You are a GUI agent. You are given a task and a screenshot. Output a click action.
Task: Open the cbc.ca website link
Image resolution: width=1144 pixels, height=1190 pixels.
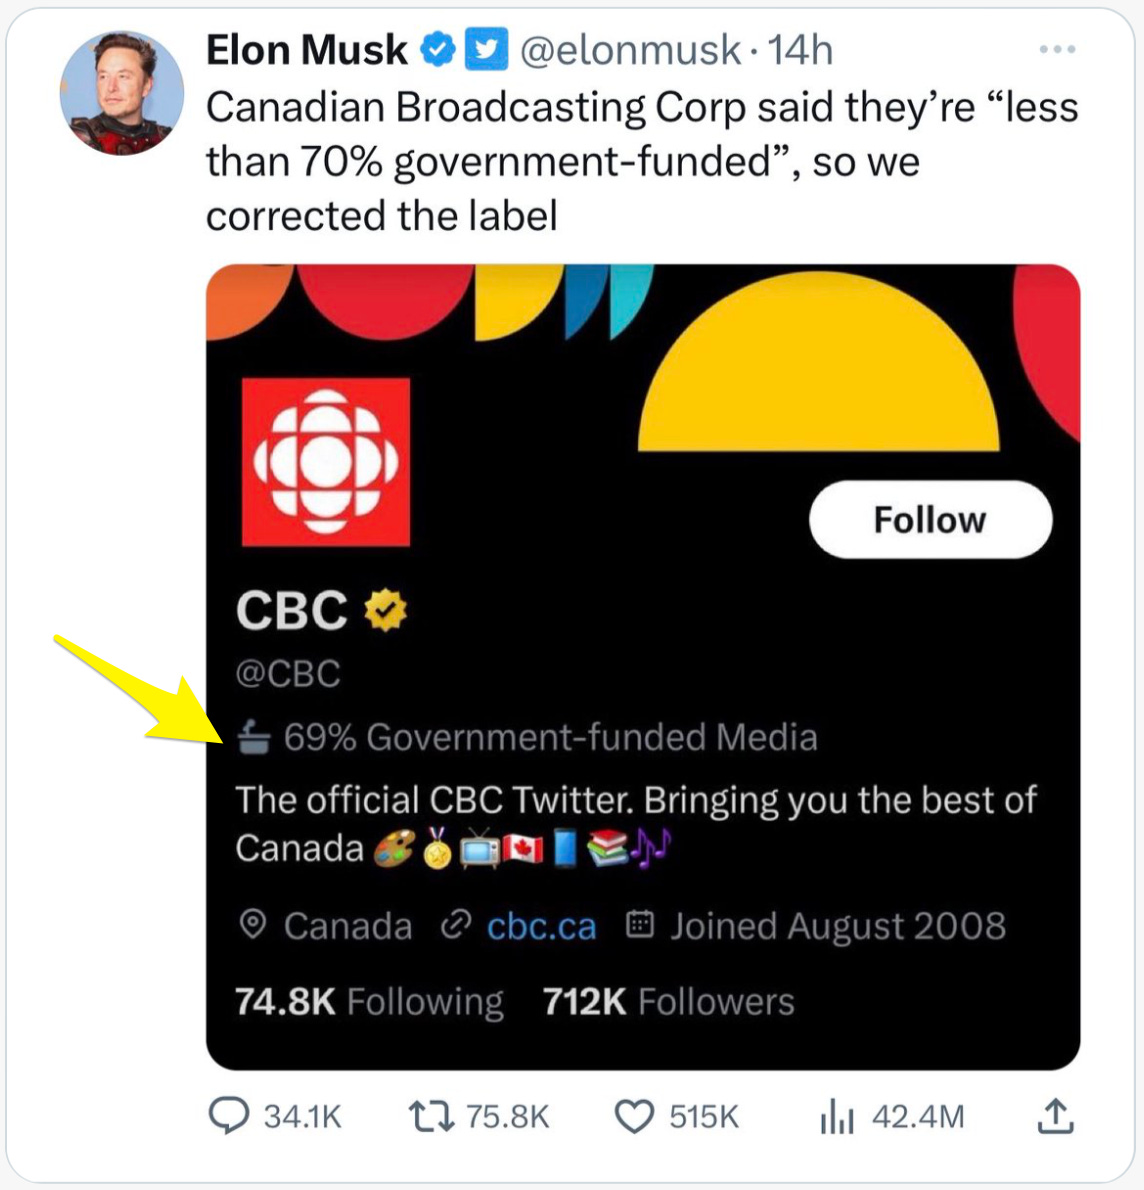541,927
